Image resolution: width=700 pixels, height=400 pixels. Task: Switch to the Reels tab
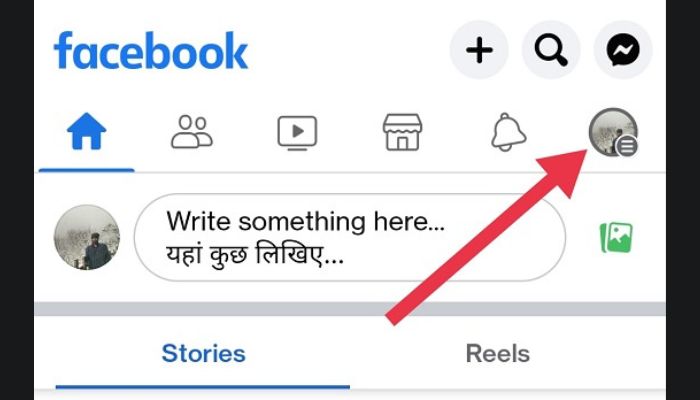[x=498, y=354]
